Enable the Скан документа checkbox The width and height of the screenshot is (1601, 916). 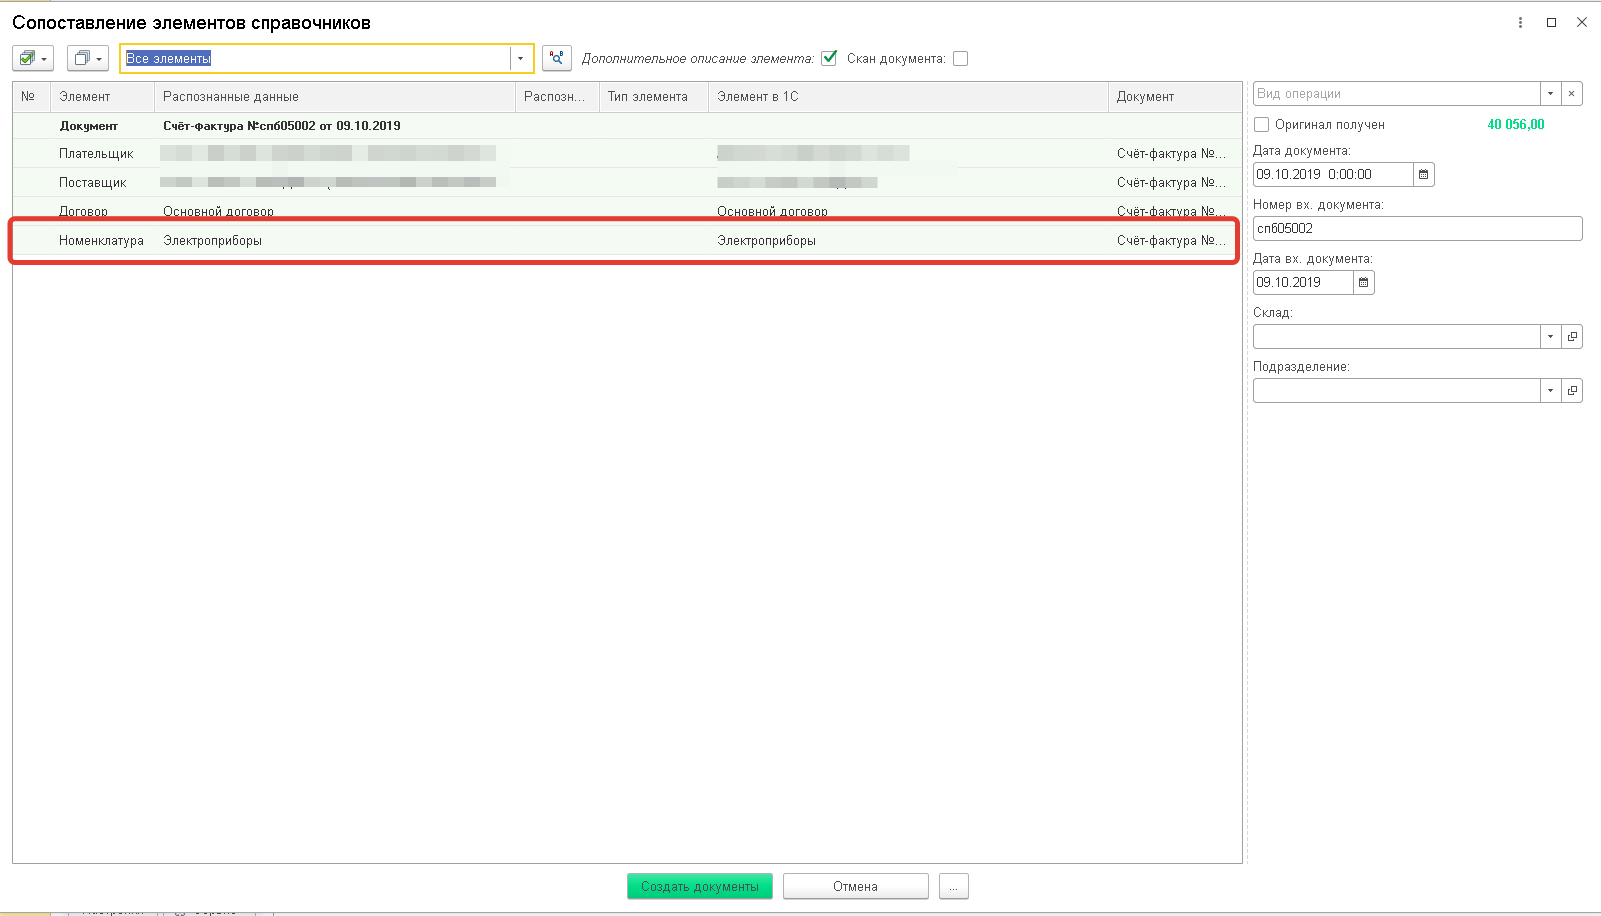tap(960, 58)
